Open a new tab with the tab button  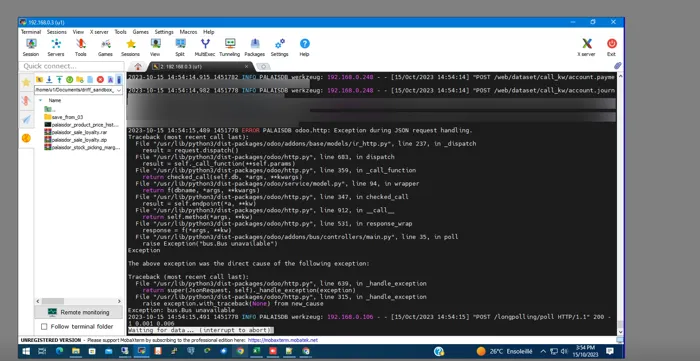(x=263, y=66)
